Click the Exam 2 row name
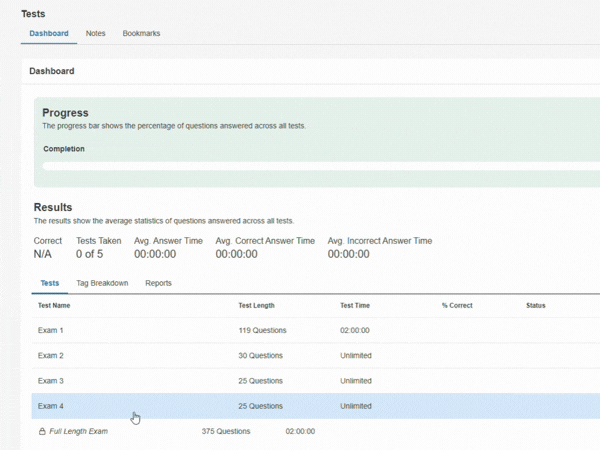This screenshot has width=600, height=450. pos(51,356)
